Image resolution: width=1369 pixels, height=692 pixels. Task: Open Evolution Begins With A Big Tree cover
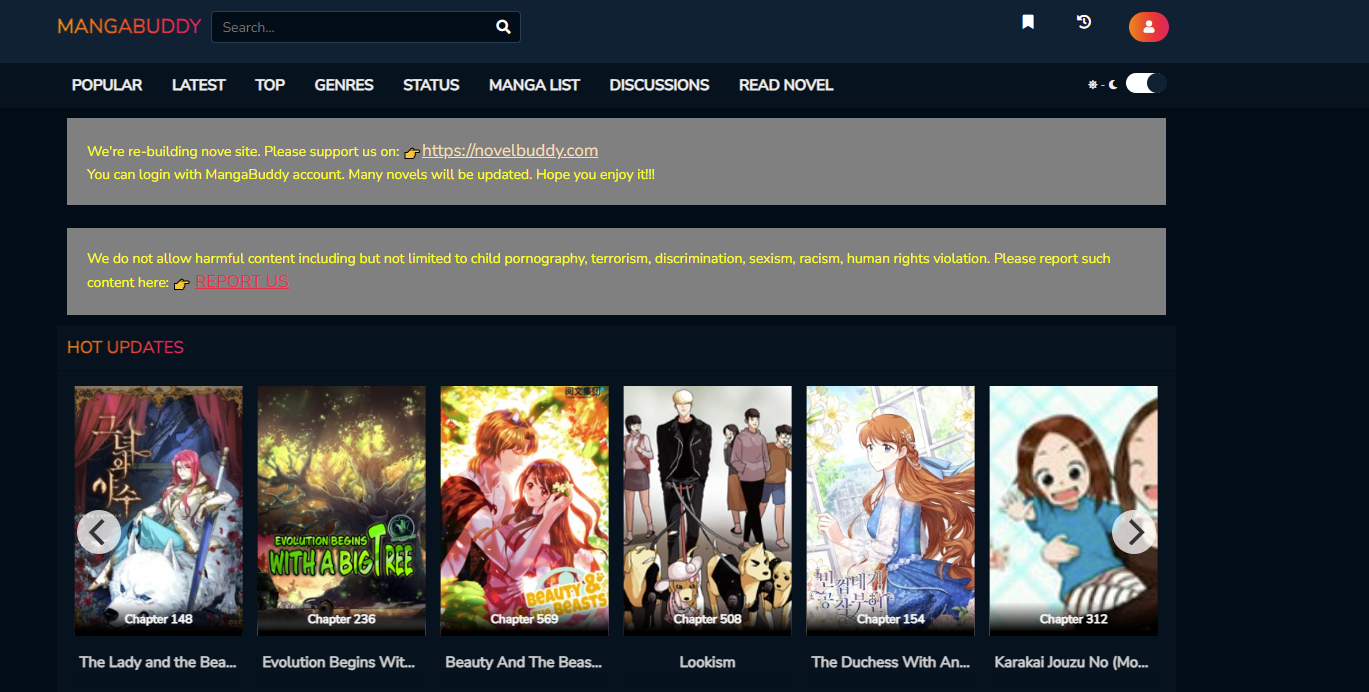(x=341, y=510)
